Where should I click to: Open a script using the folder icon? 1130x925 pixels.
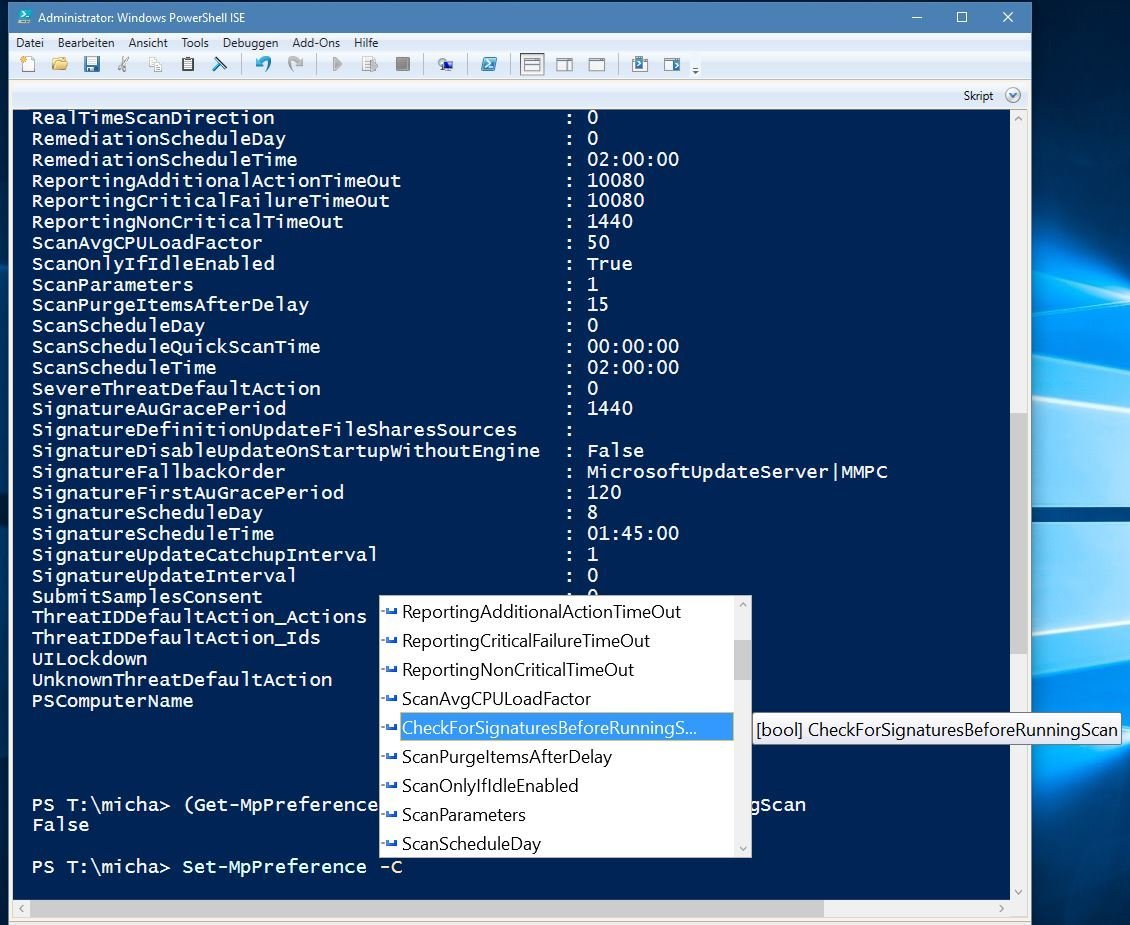[59, 64]
